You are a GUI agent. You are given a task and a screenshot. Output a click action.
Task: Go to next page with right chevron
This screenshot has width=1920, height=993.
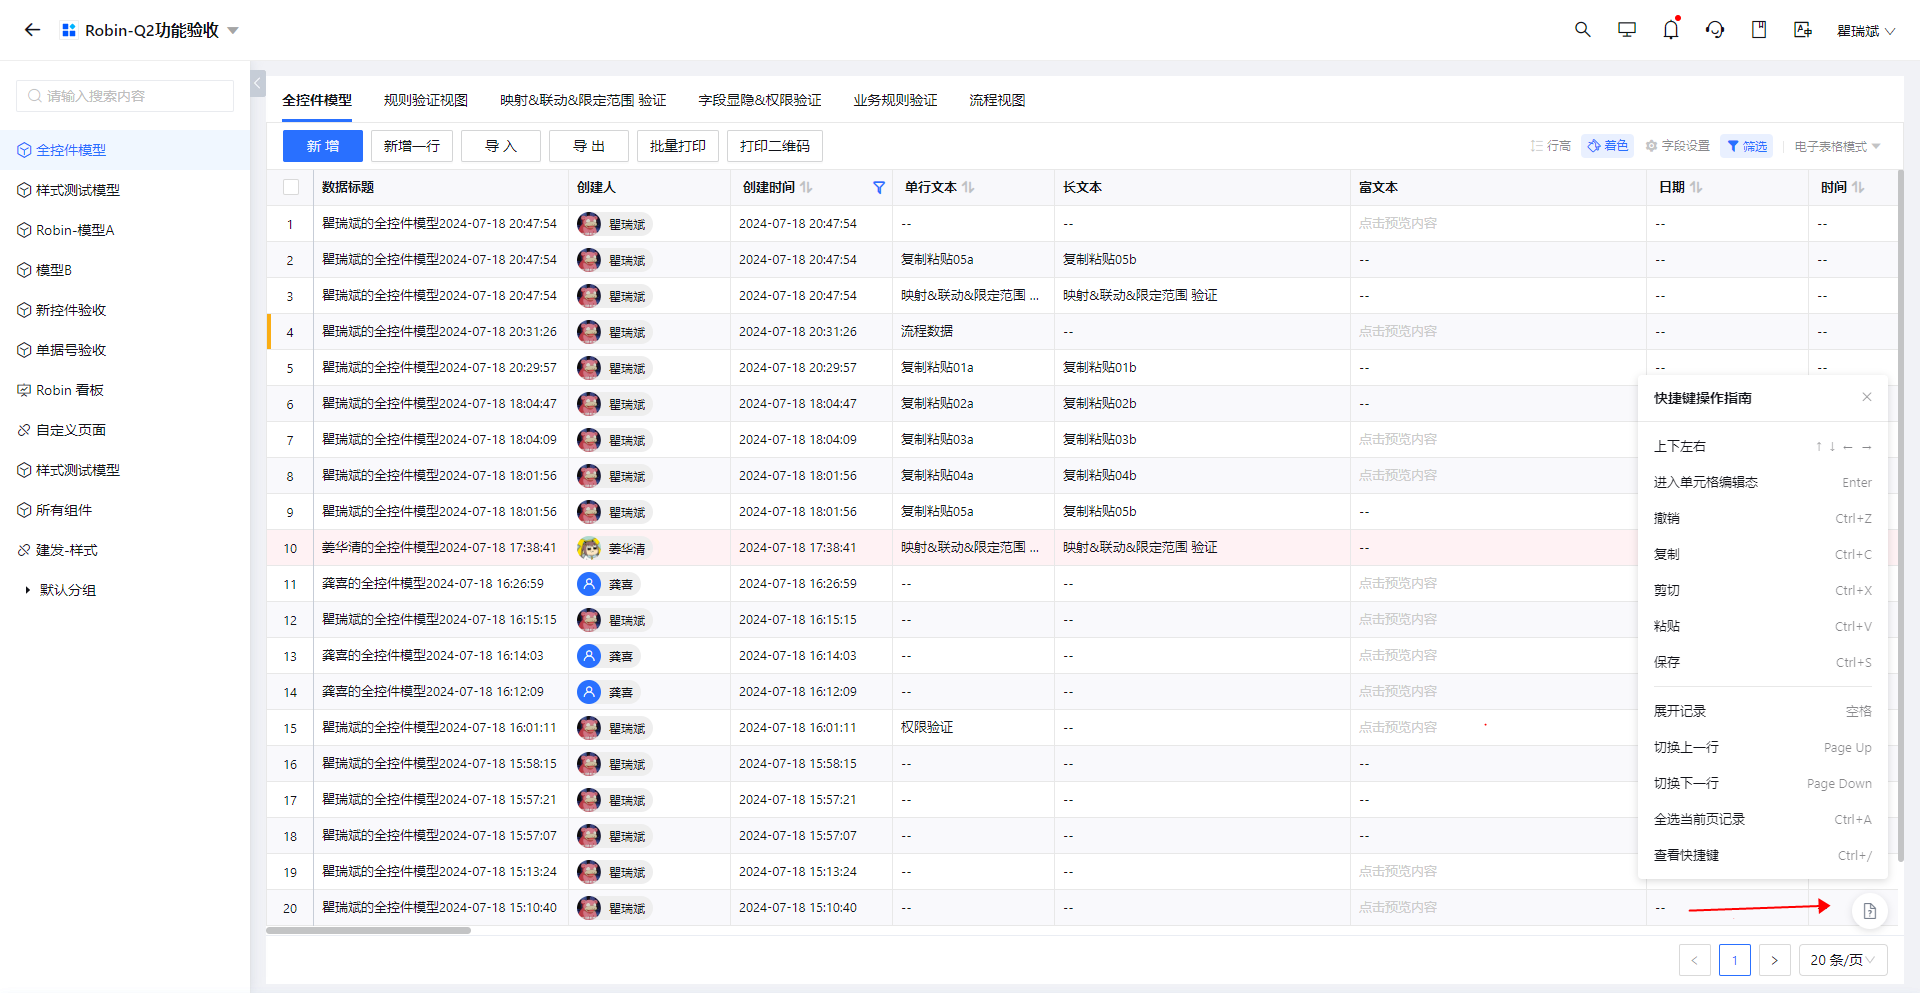[1774, 960]
